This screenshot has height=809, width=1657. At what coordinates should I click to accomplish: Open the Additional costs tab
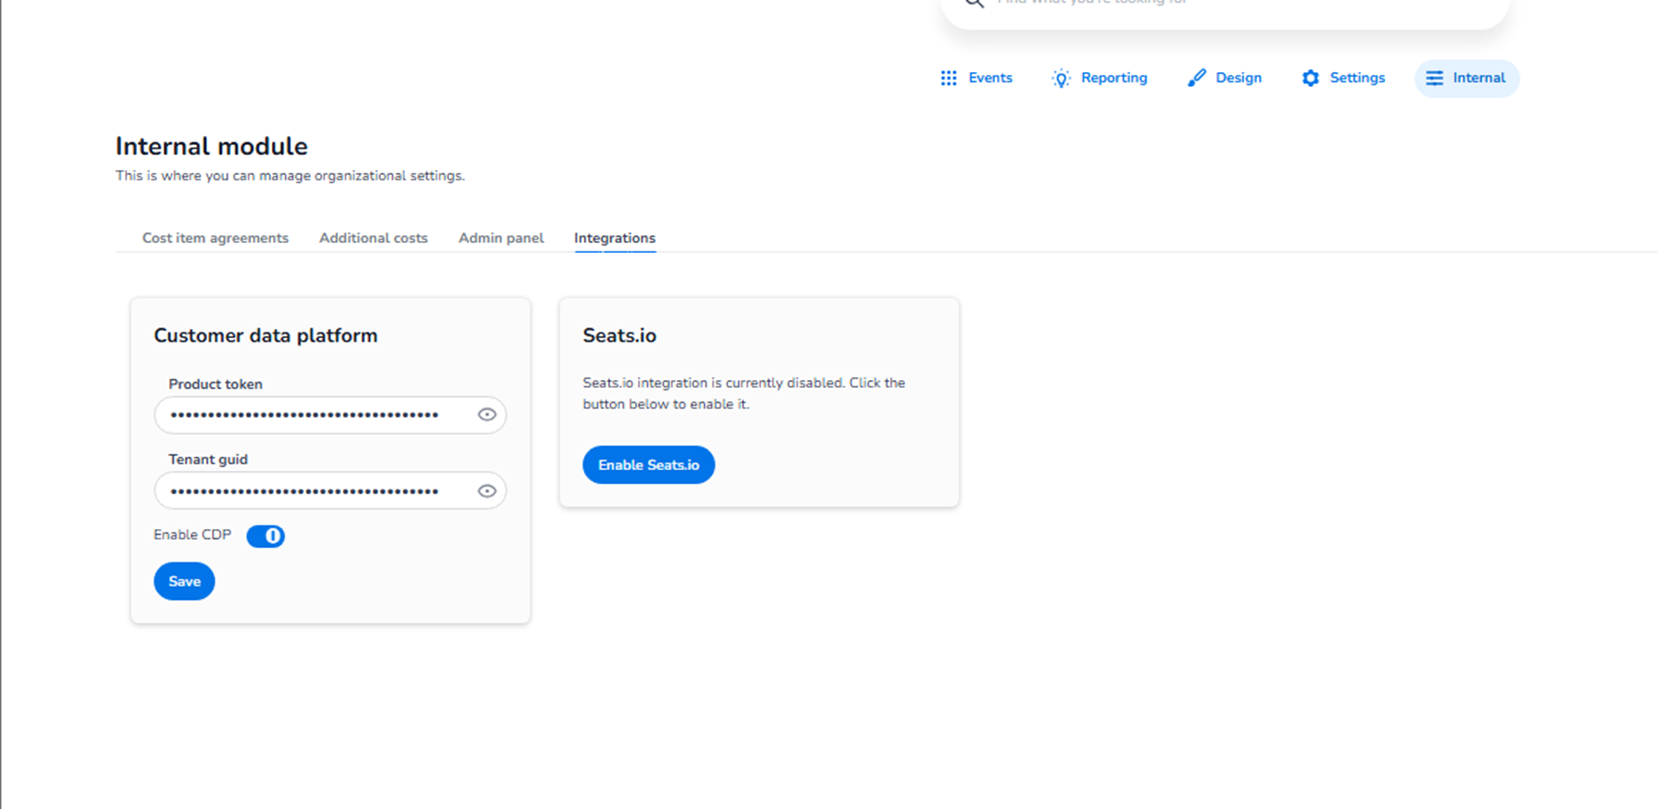pyautogui.click(x=373, y=238)
